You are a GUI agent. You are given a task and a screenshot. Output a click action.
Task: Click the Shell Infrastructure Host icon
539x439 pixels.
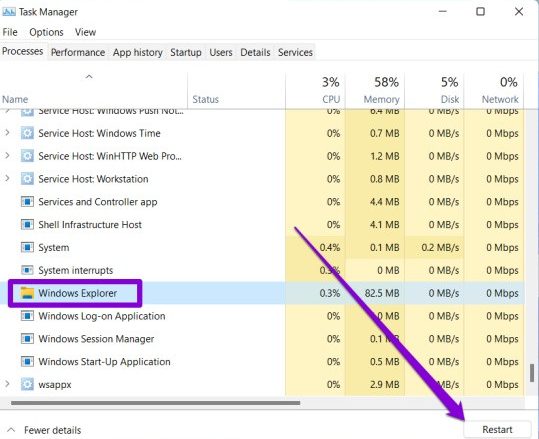coord(27,224)
